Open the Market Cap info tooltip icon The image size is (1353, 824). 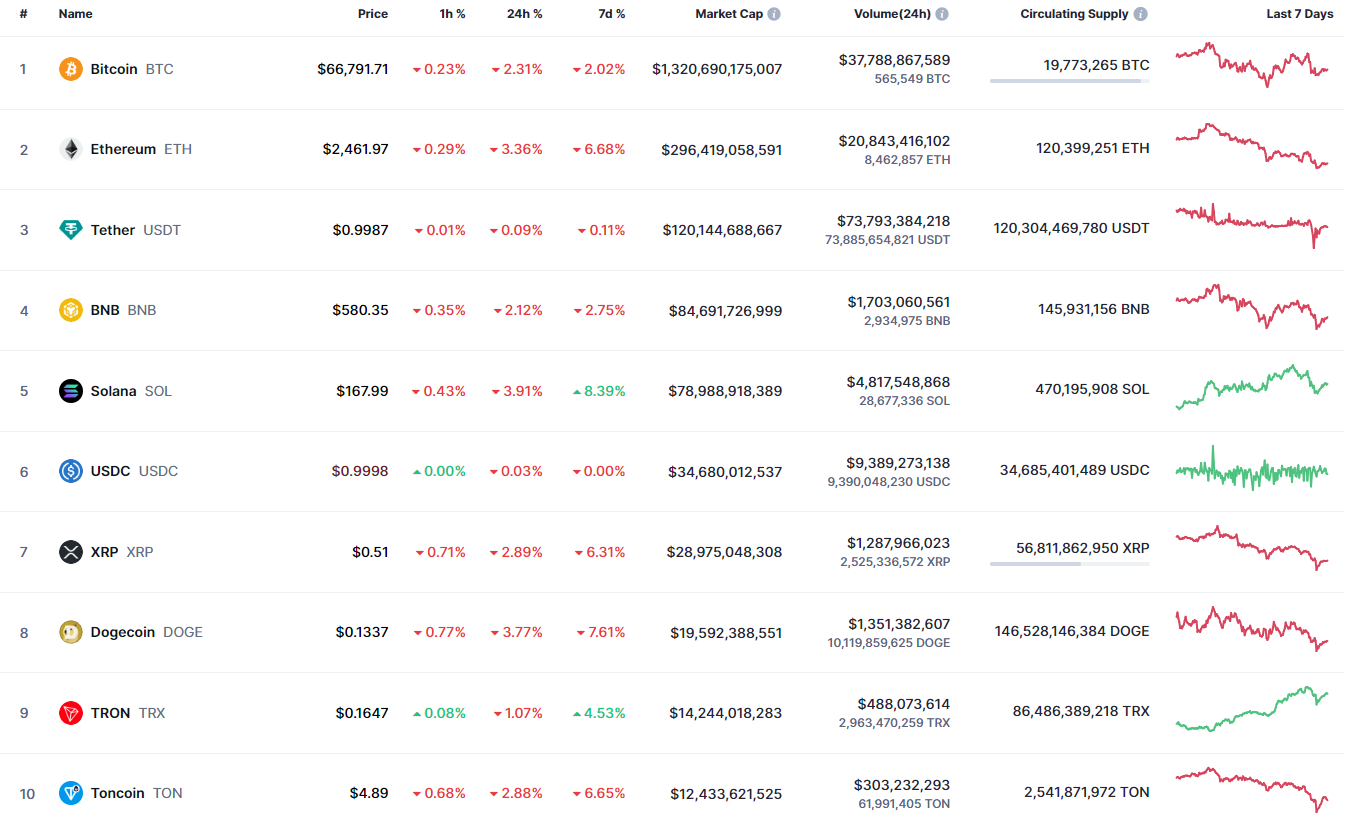774,14
